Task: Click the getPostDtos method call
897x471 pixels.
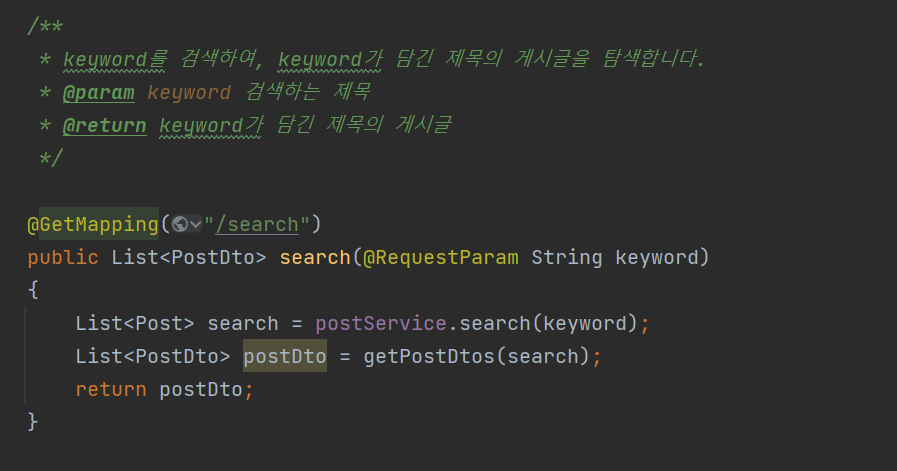Action: [x=429, y=356]
